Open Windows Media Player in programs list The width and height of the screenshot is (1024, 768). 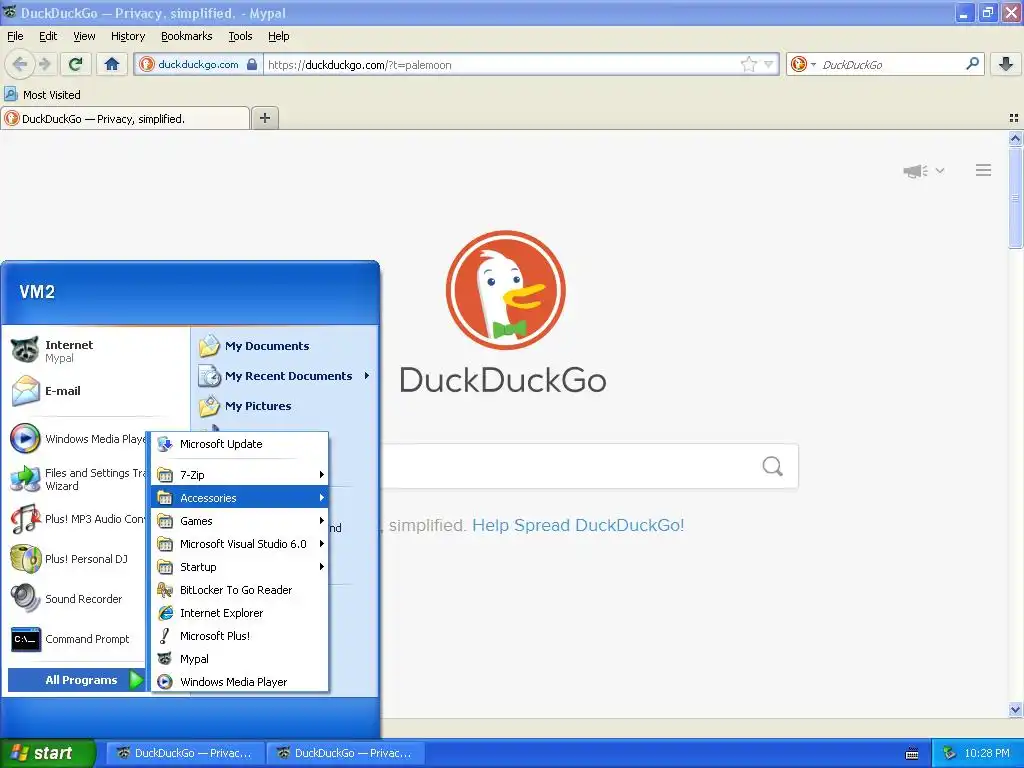tap(240, 682)
